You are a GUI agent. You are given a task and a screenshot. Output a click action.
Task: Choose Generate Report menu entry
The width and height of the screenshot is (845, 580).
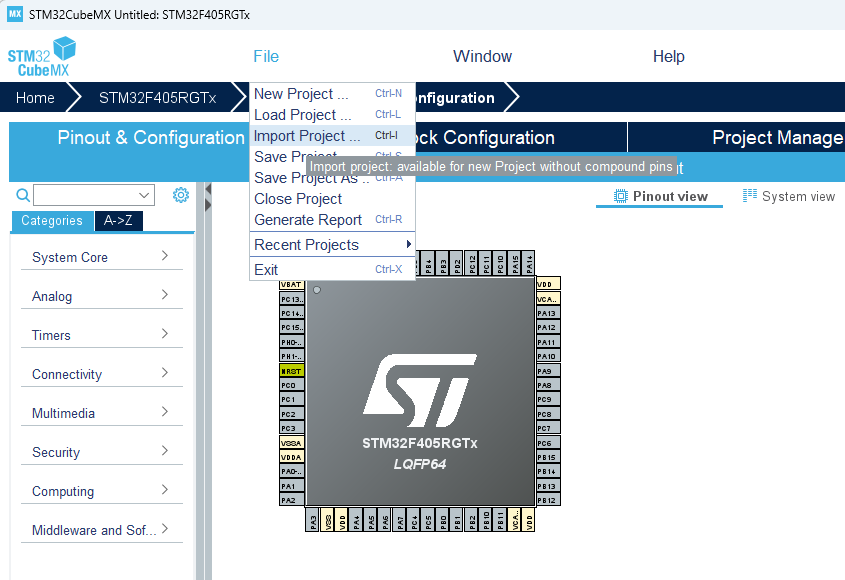[332, 220]
